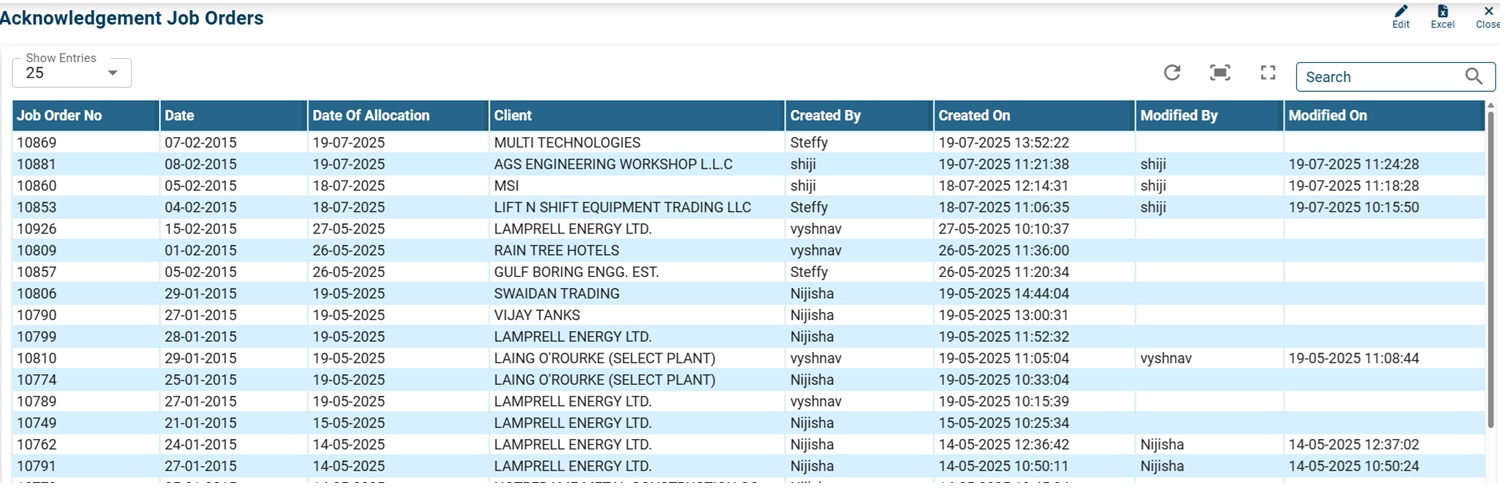Click into the Search input field
The width and height of the screenshot is (1505, 492).
click(1380, 77)
